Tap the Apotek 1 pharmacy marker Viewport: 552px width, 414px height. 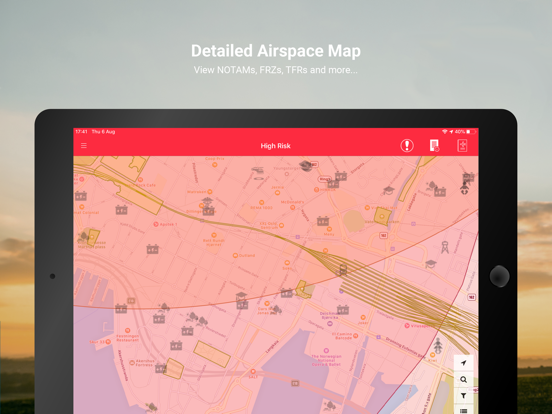[x=156, y=224]
